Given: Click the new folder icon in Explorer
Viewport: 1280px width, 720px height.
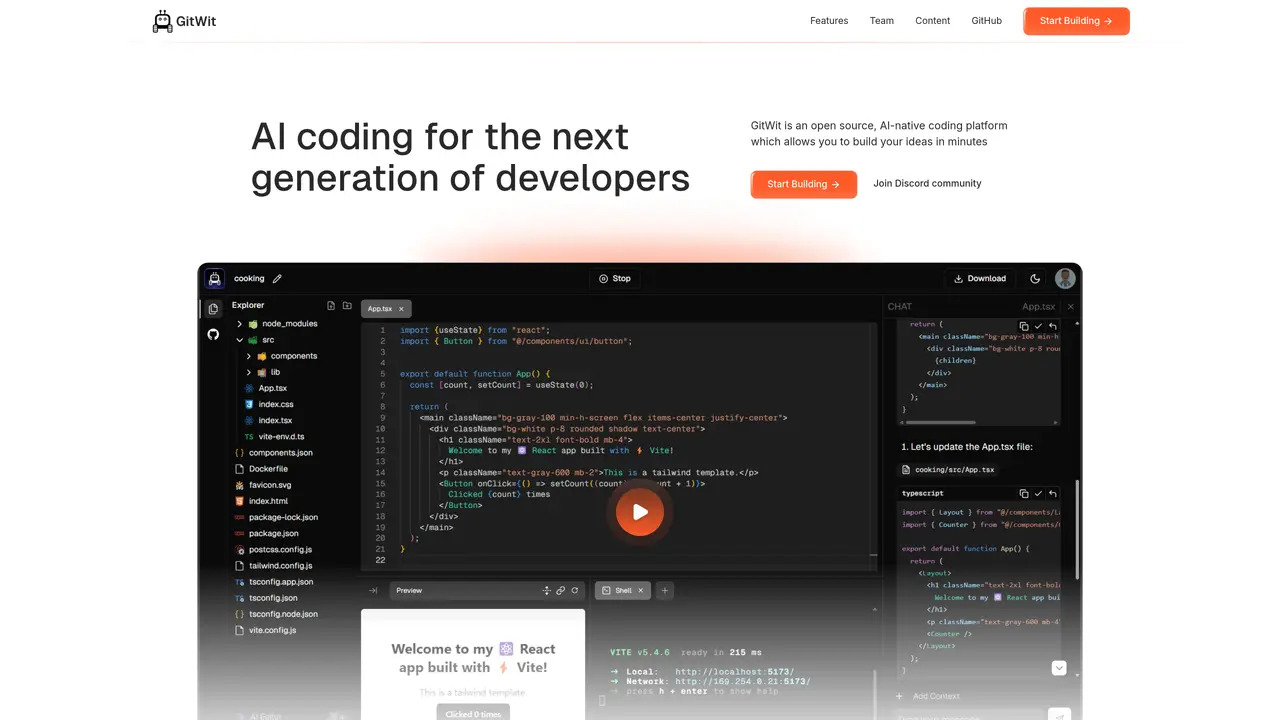Looking at the screenshot, I should (x=347, y=305).
